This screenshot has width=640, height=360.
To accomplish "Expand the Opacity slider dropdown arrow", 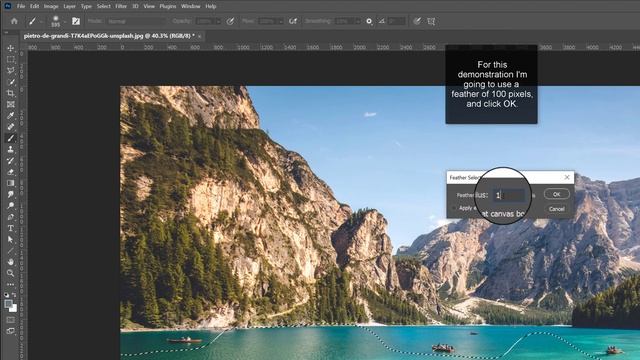I will [x=218, y=21].
